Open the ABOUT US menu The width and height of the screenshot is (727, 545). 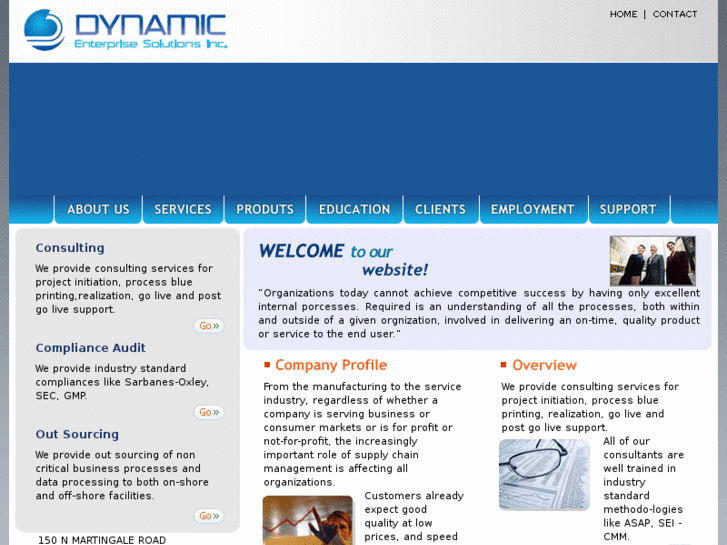pos(98,210)
